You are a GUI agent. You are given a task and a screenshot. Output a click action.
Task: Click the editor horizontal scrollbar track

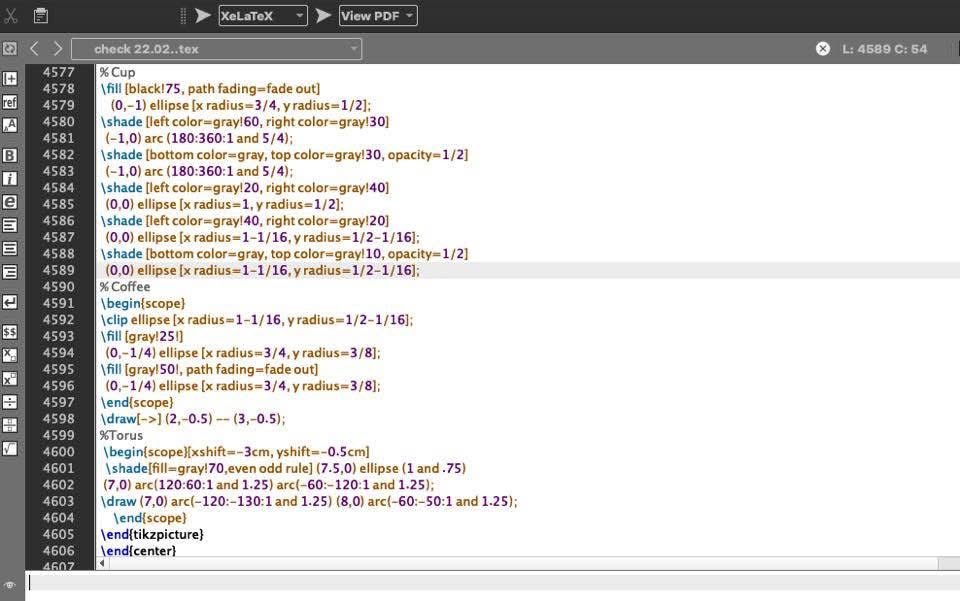523,563
